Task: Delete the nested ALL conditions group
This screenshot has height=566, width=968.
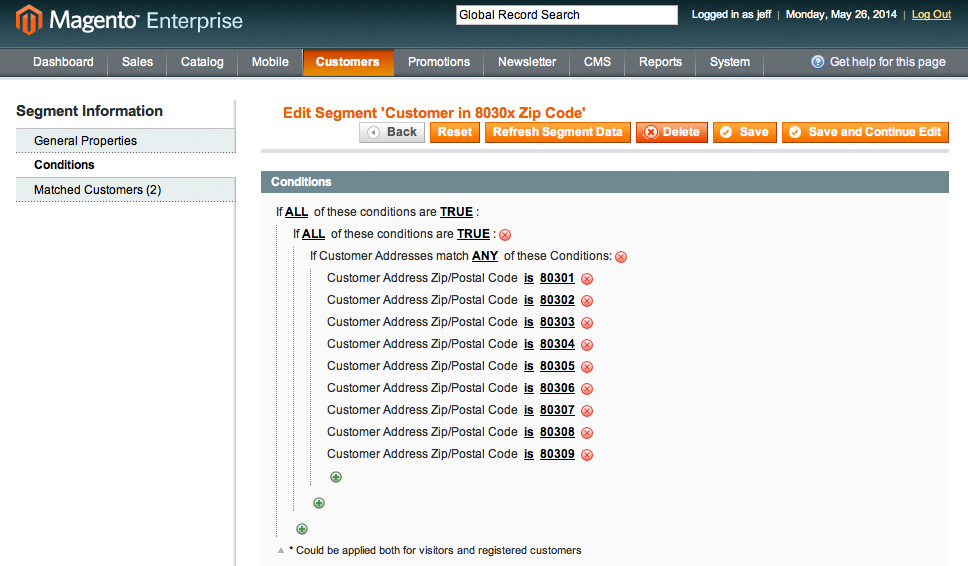Action: 505,235
